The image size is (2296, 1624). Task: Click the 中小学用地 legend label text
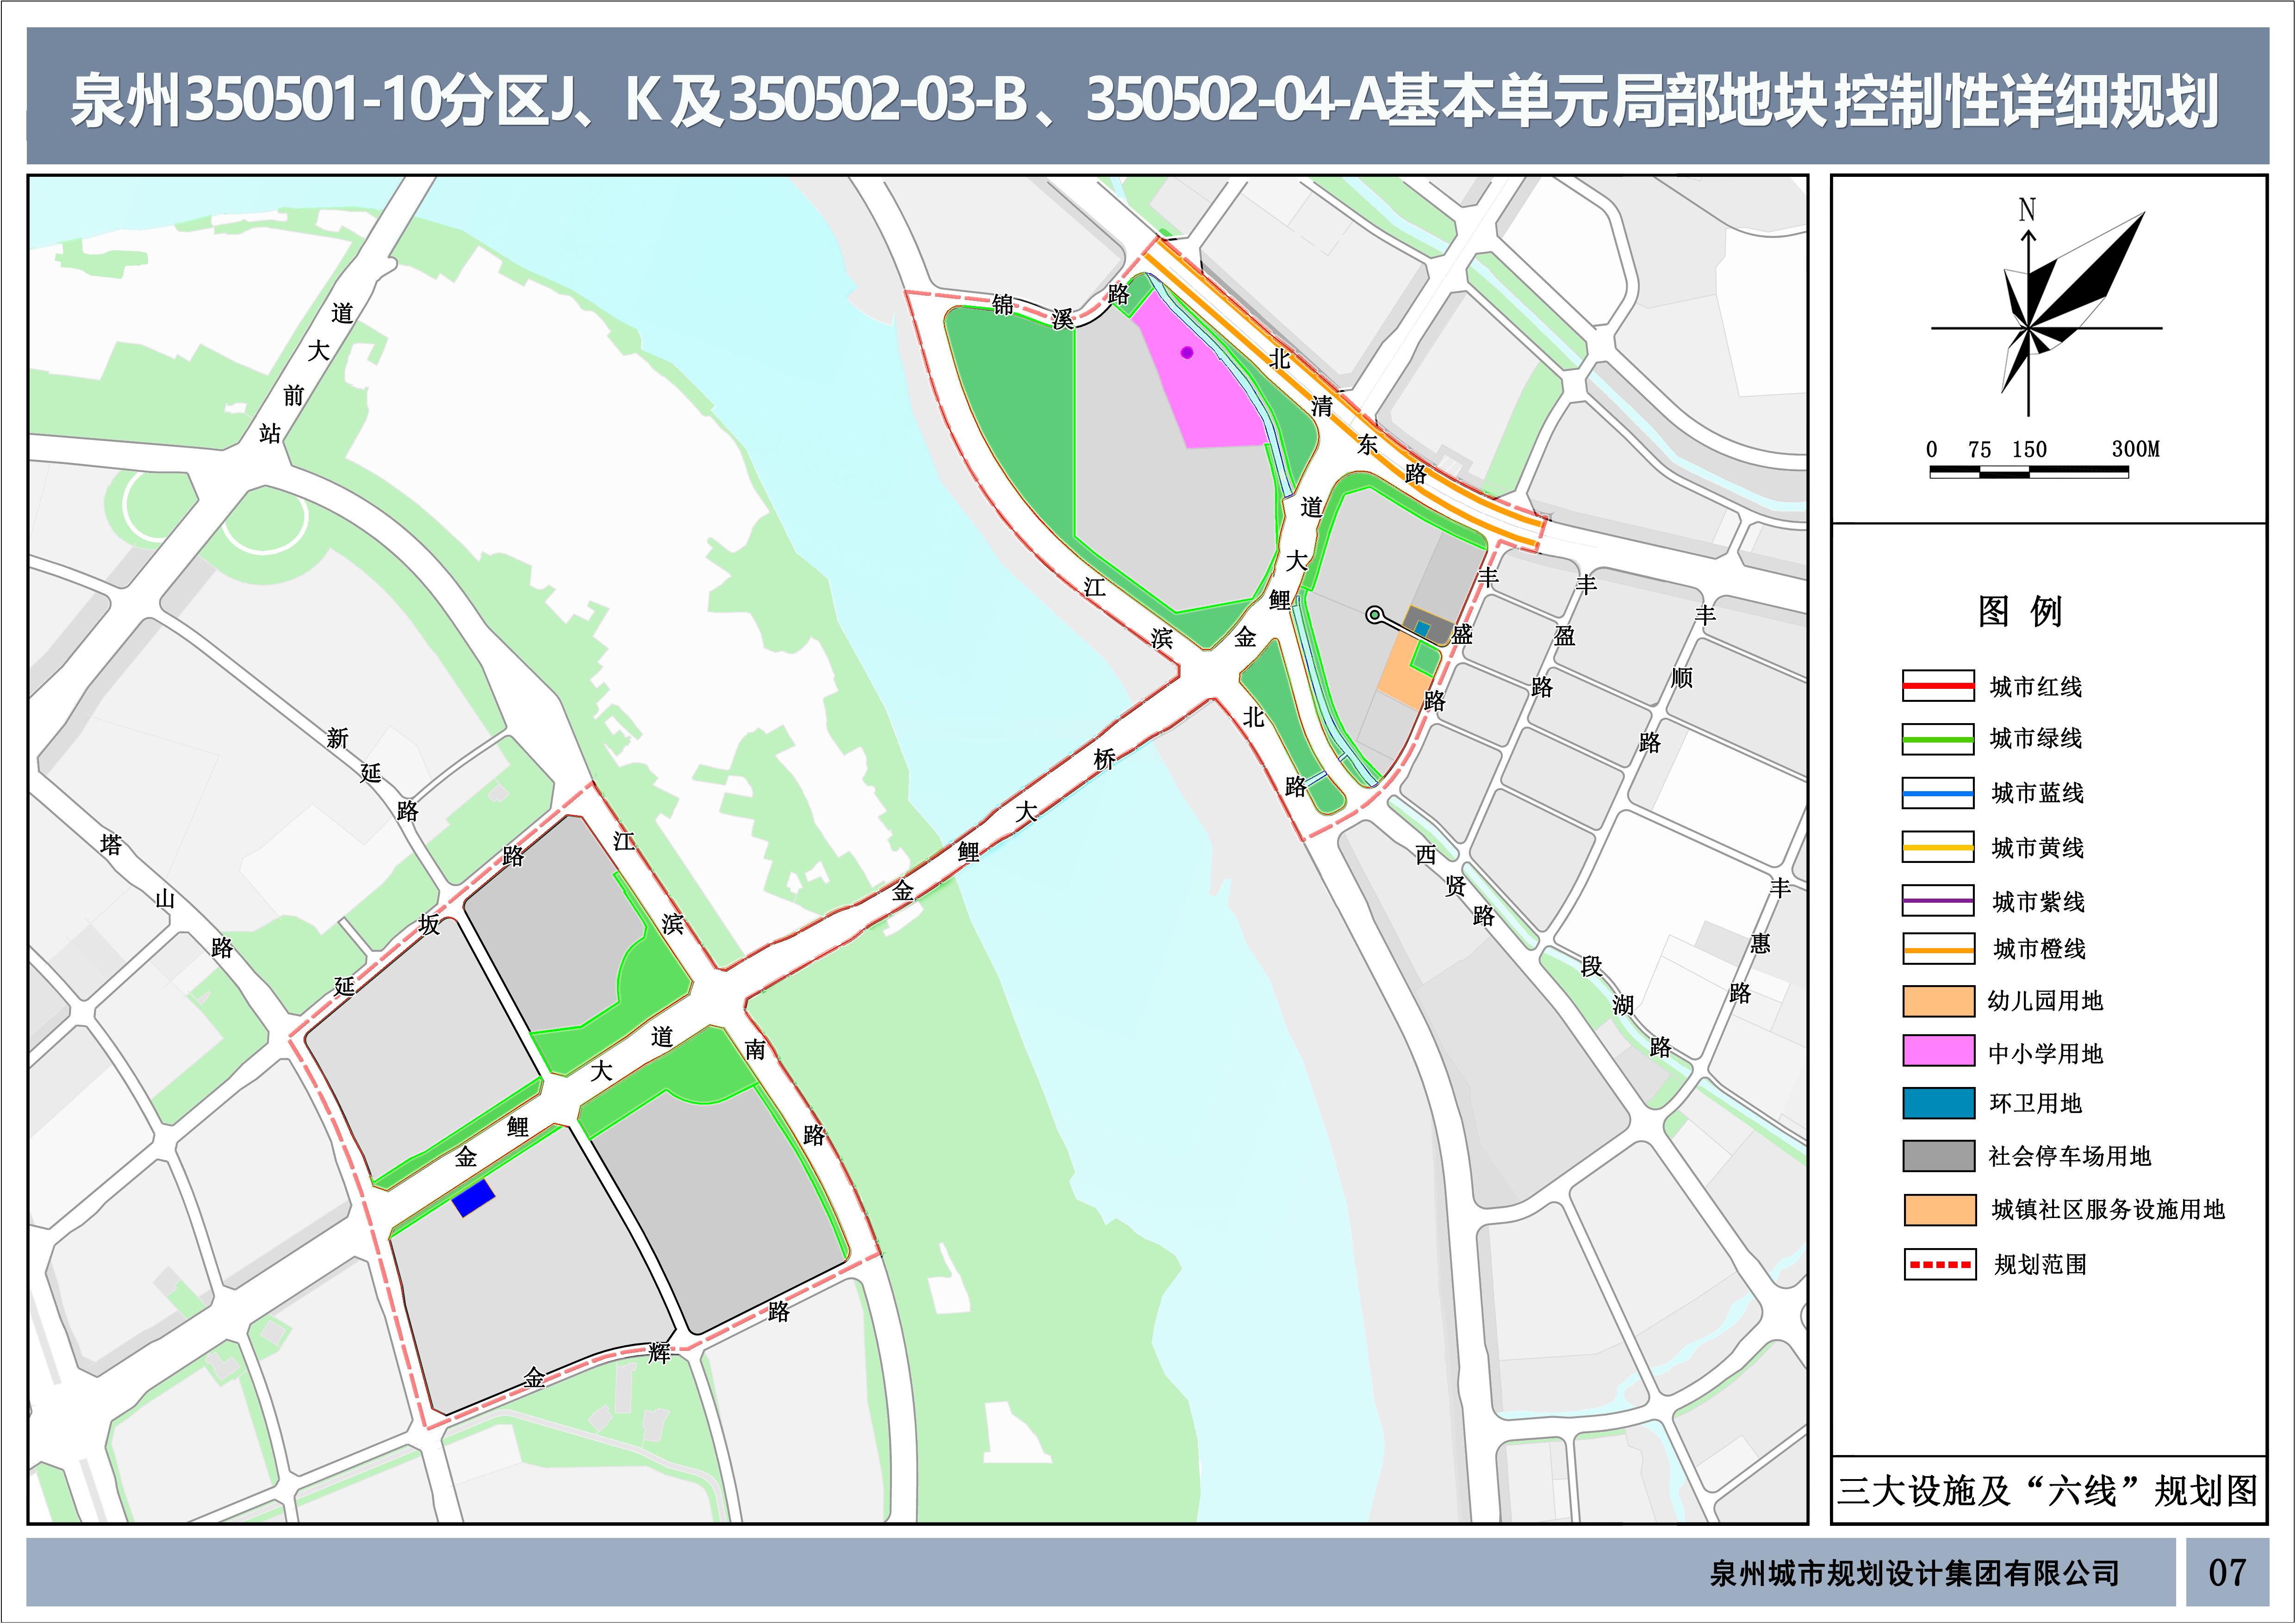[x=2046, y=1053]
